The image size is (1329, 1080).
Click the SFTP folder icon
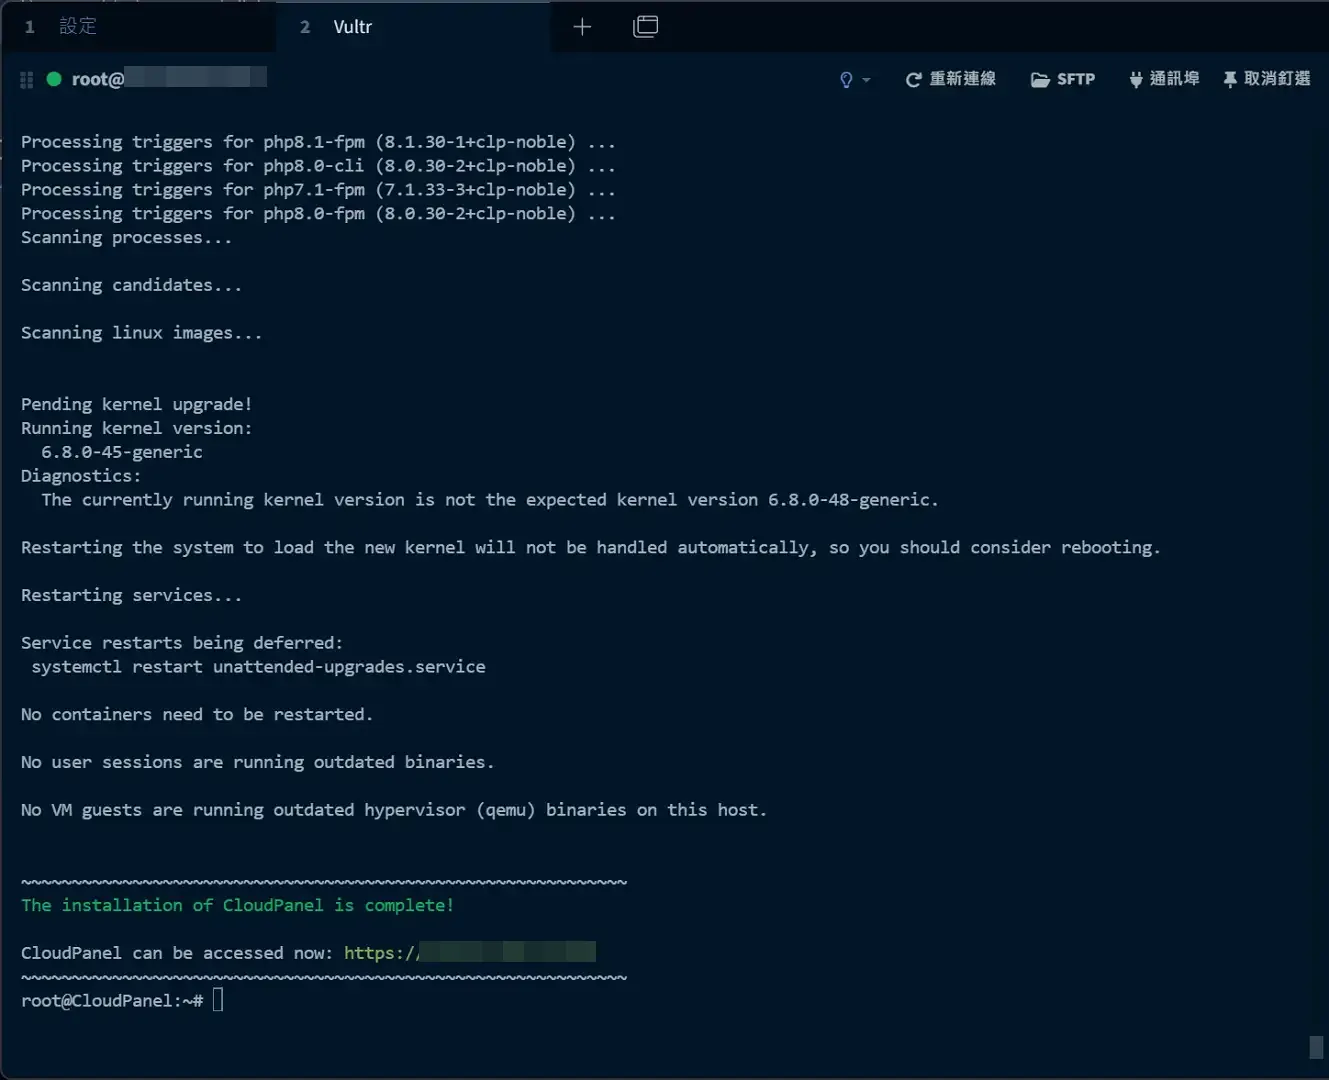(1040, 80)
